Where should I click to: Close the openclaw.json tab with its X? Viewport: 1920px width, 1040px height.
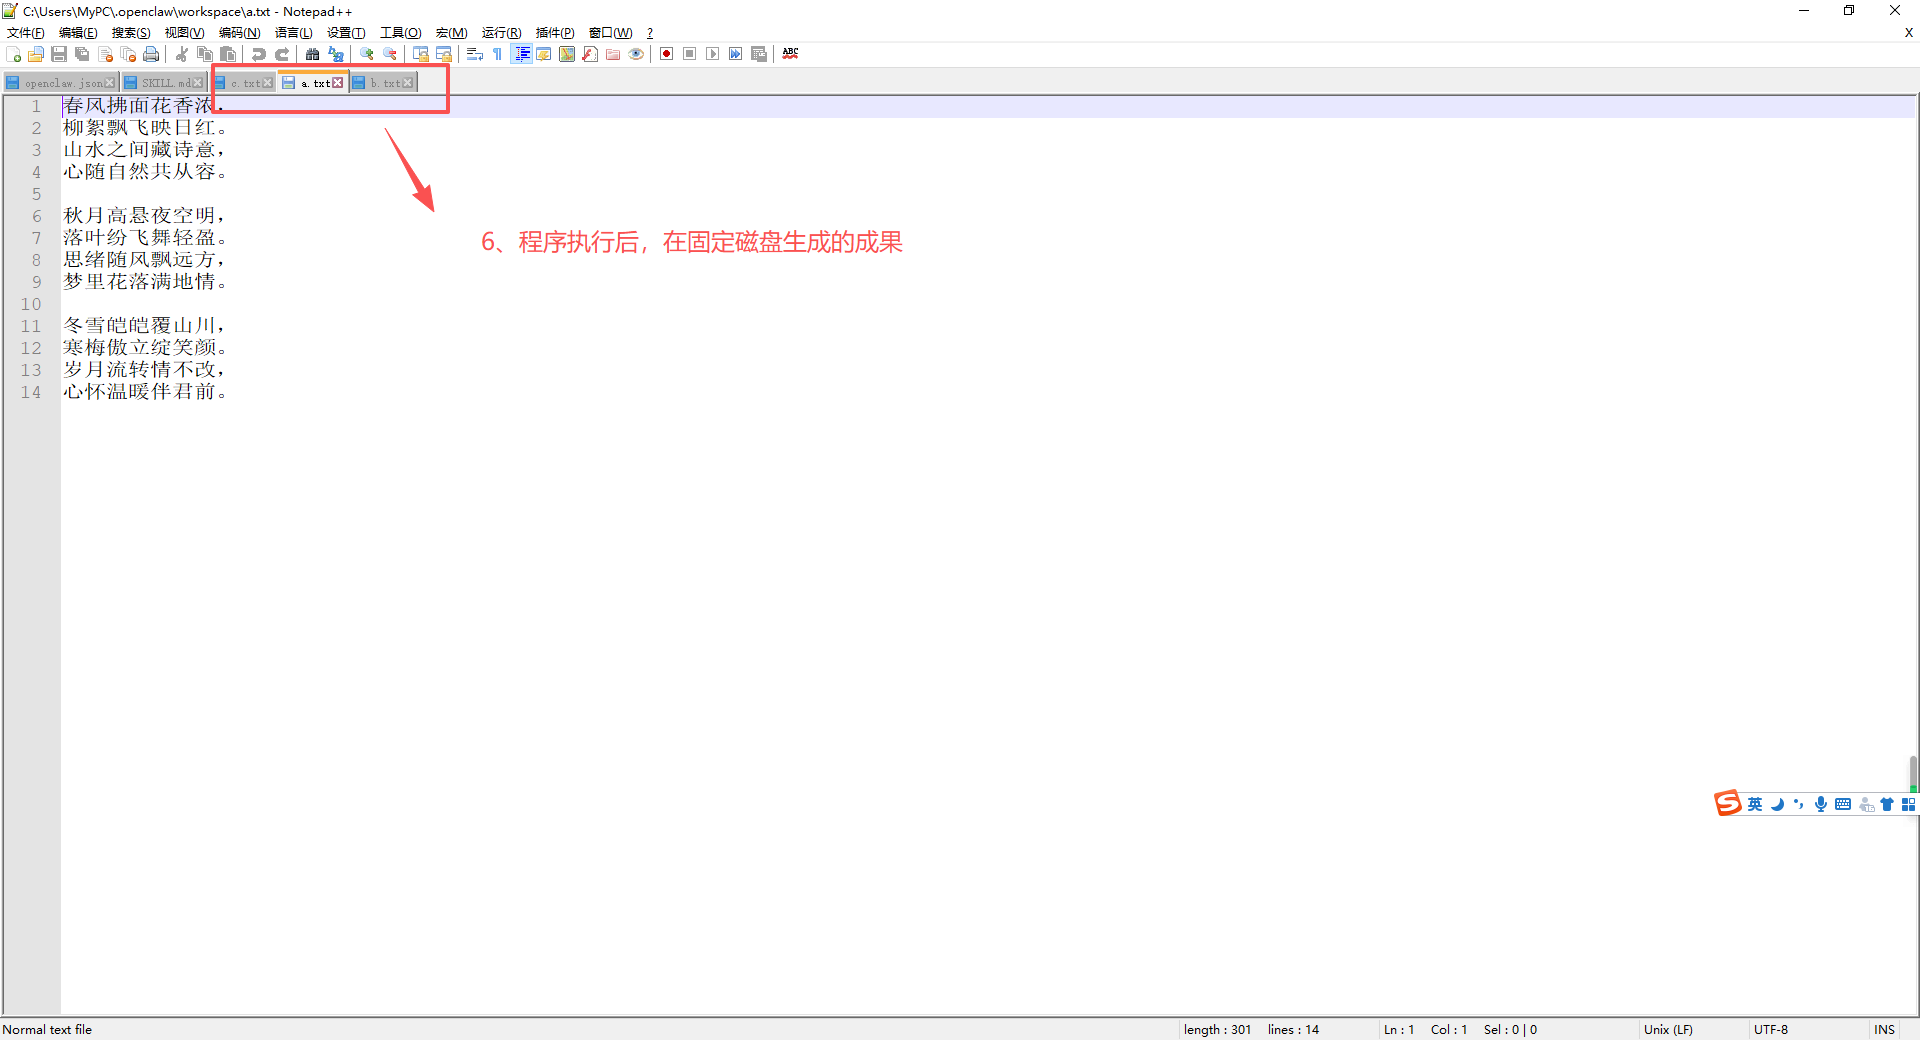click(110, 83)
